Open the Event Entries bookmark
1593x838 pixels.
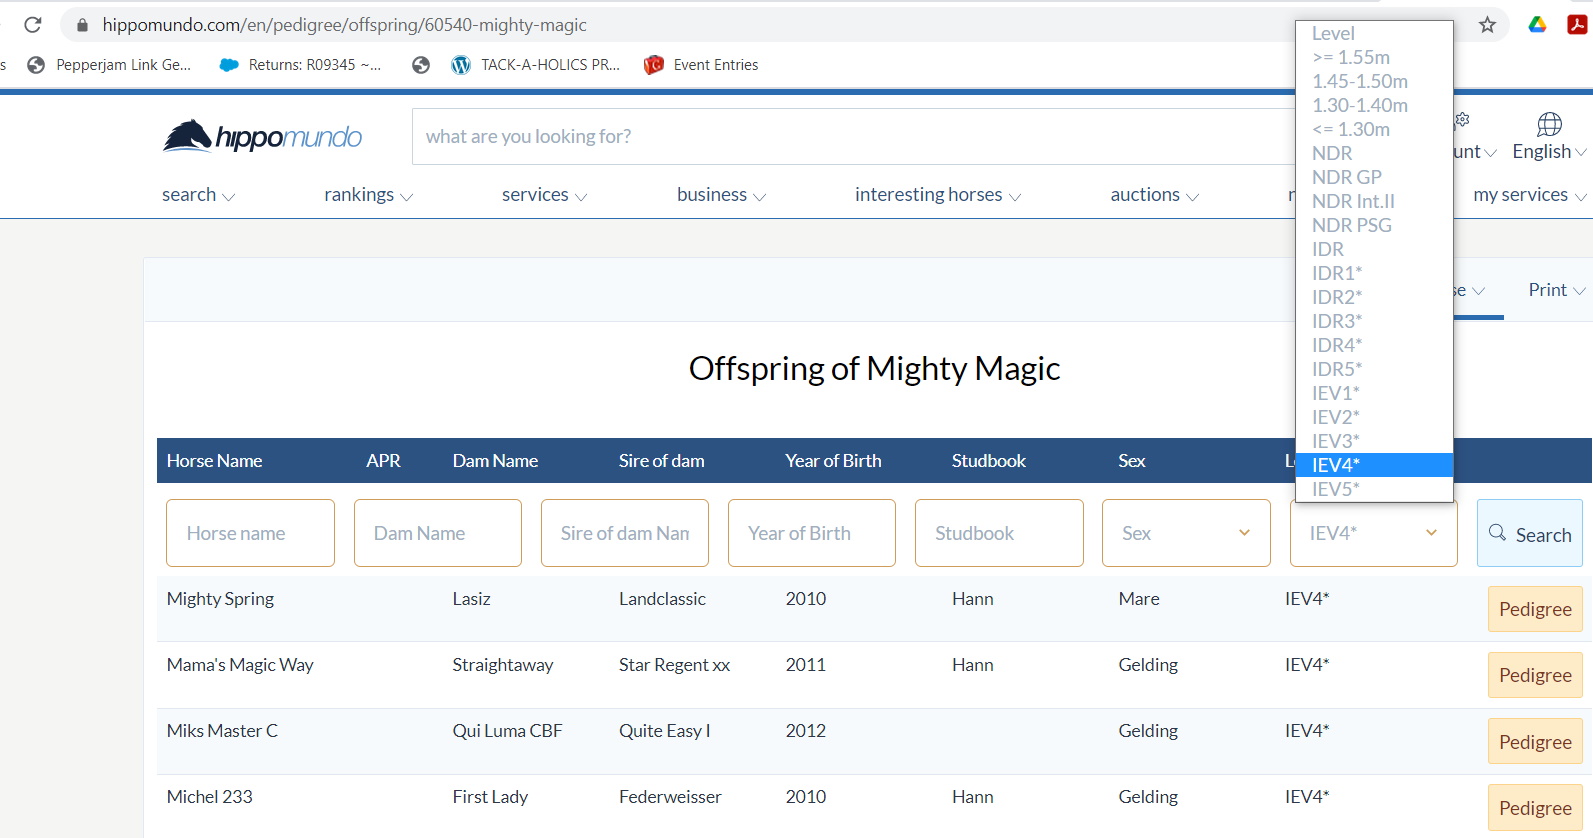tap(701, 65)
